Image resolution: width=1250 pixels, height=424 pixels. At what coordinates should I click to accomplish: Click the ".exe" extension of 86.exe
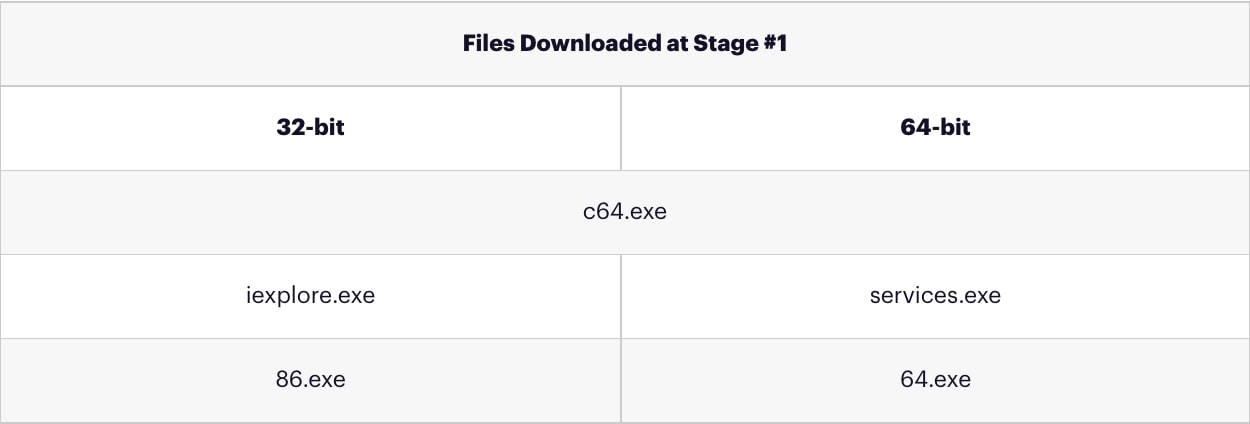tap(325, 380)
